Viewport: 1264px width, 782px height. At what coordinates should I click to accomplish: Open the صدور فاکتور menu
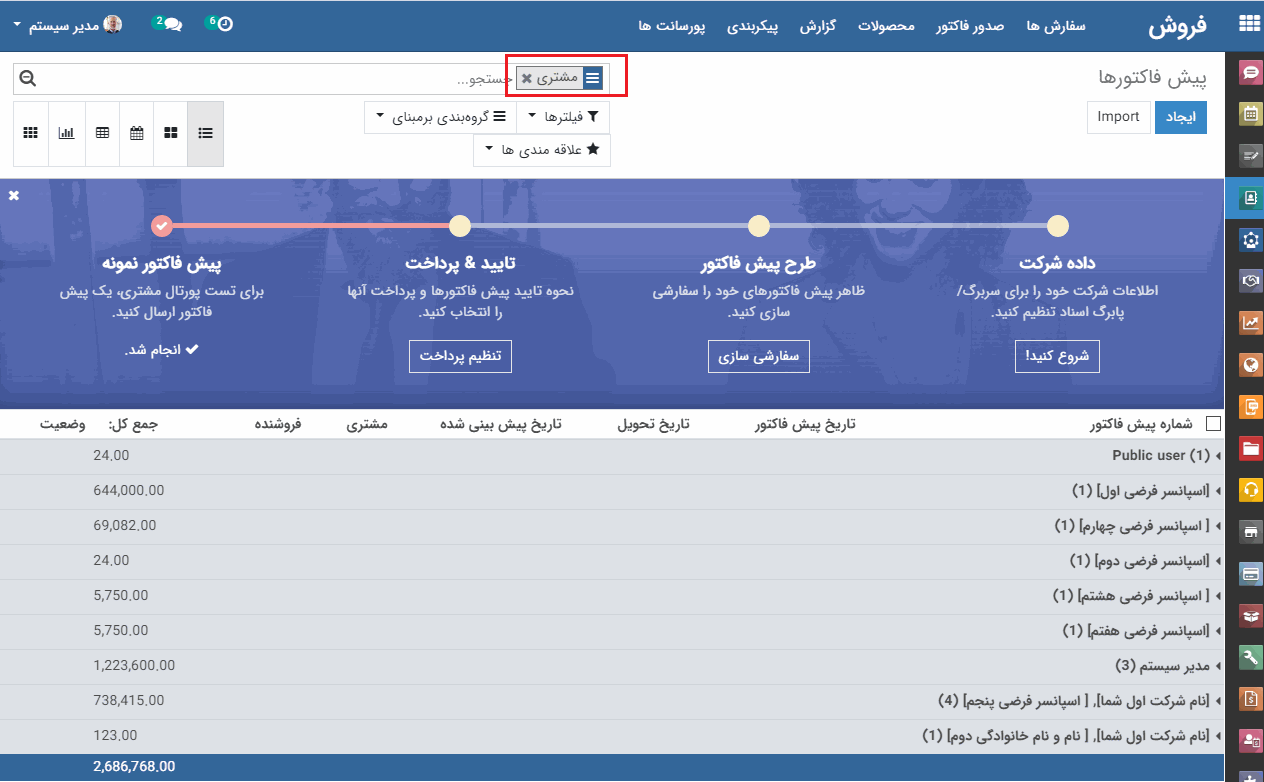[970, 26]
